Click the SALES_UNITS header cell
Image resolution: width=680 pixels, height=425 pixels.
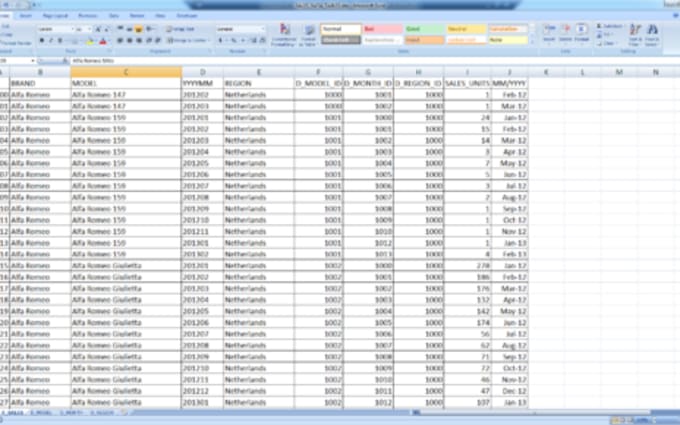(467, 83)
